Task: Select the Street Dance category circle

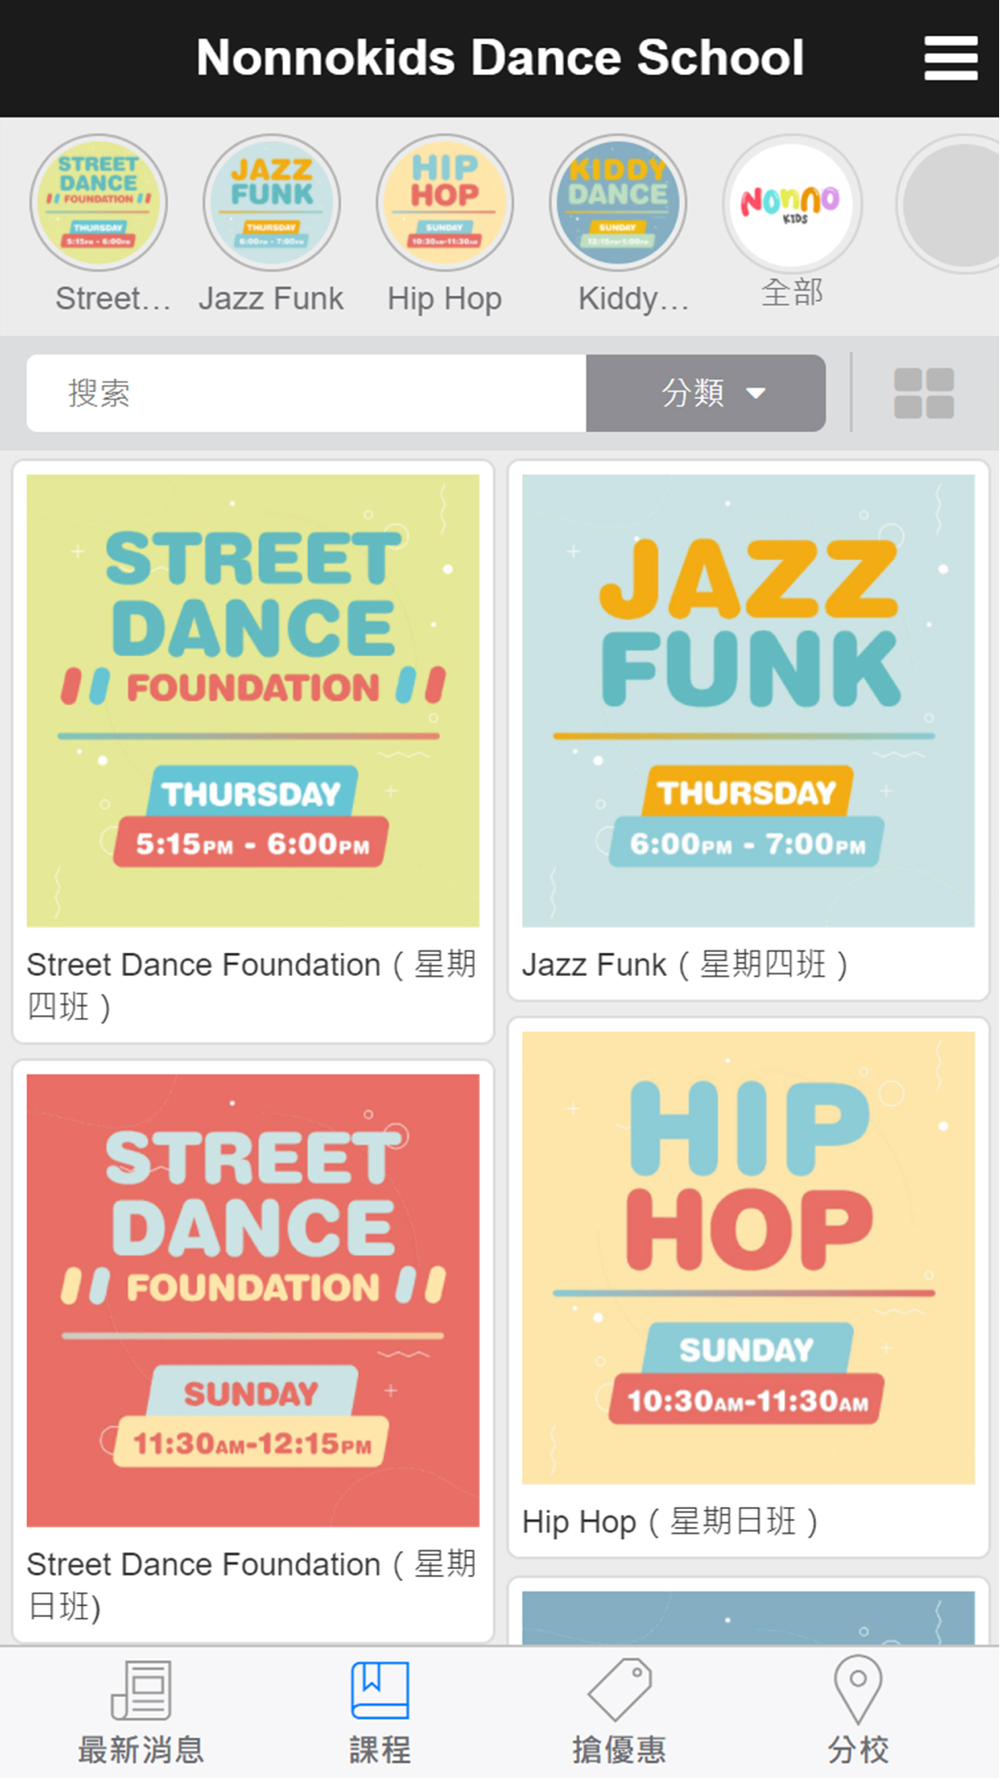Action: tap(98, 203)
